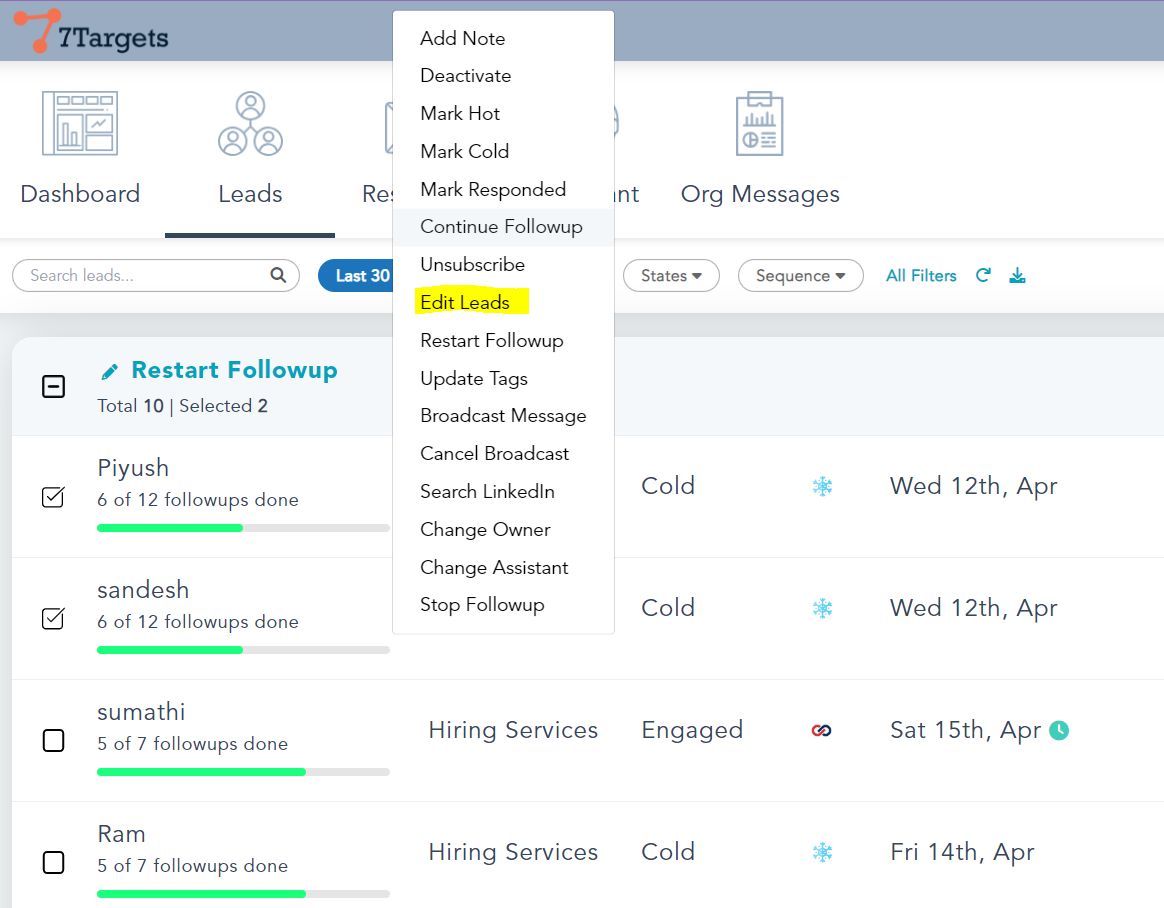This screenshot has height=908, width=1164.
Task: Click the clock icon next to Sat 15th, Apr
Action: point(1059,731)
